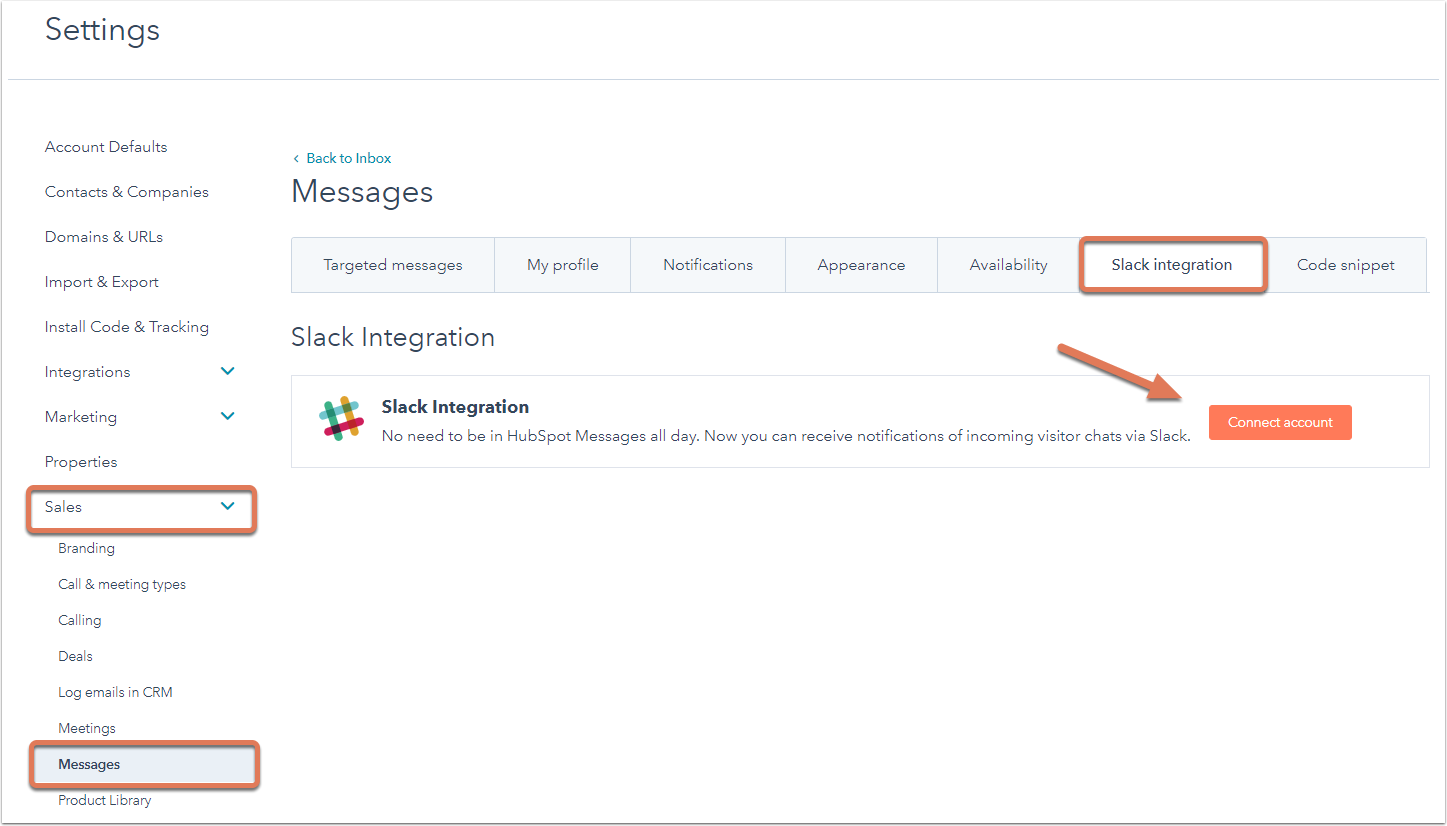1447x826 pixels.
Task: Expand the Integrations section chevron
Action: point(228,371)
